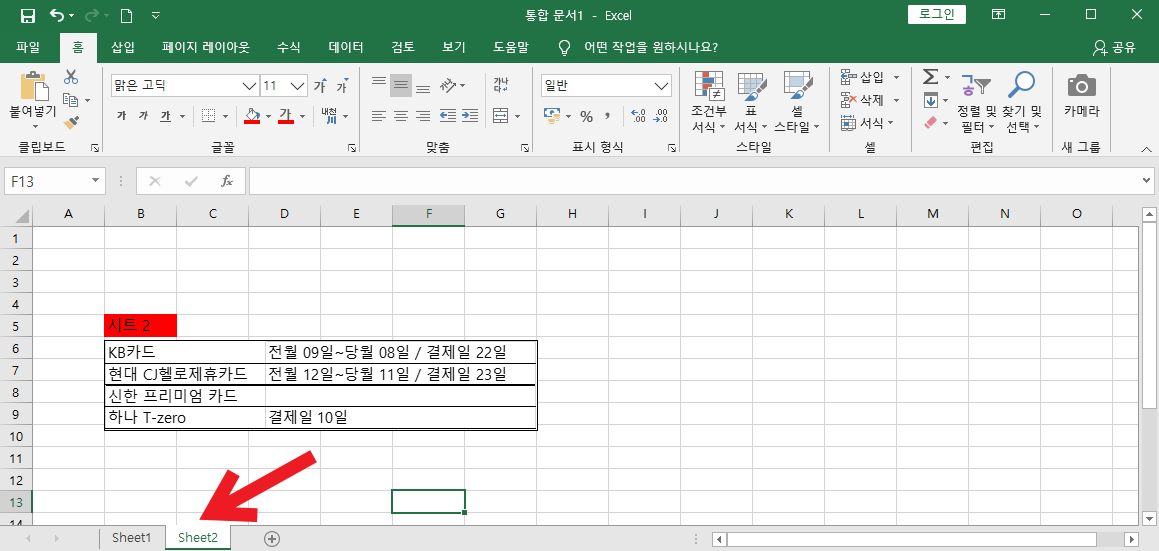
Task: Merge and center selected cells
Action: [500, 115]
